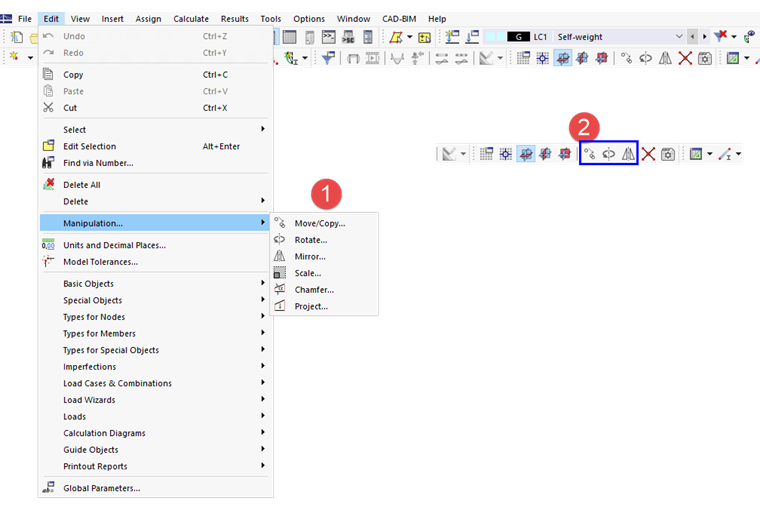Toggle third red work plane button in top toolbar
This screenshot has height=514, width=760.
pos(602,59)
